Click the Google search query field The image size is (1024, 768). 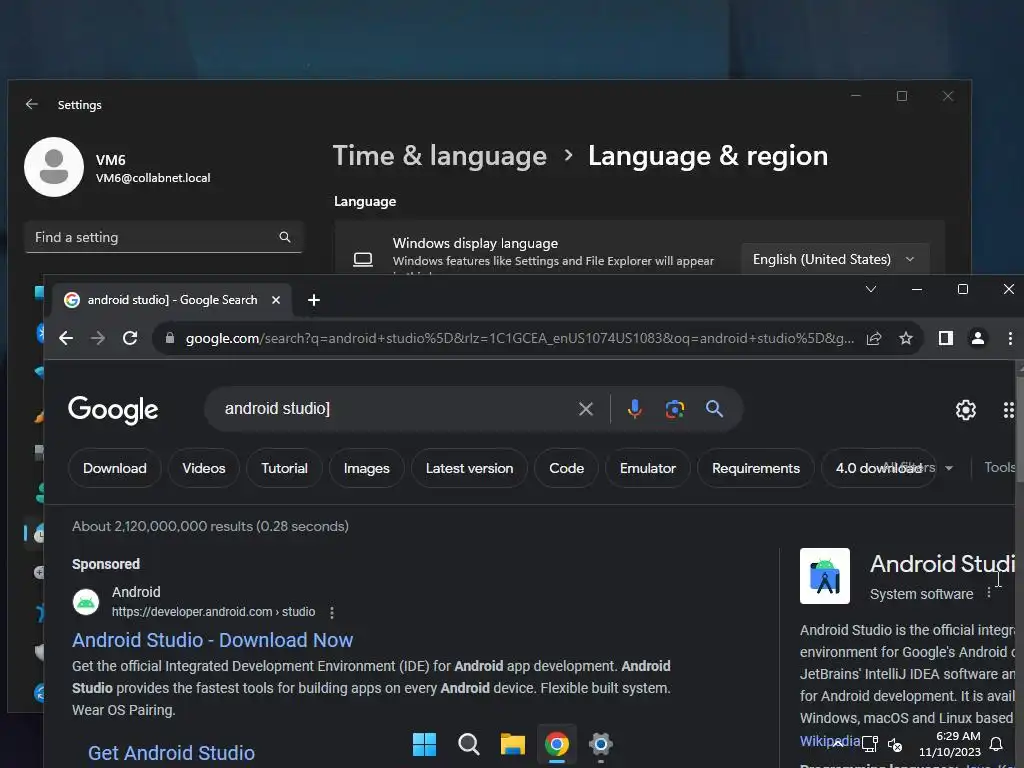392,409
